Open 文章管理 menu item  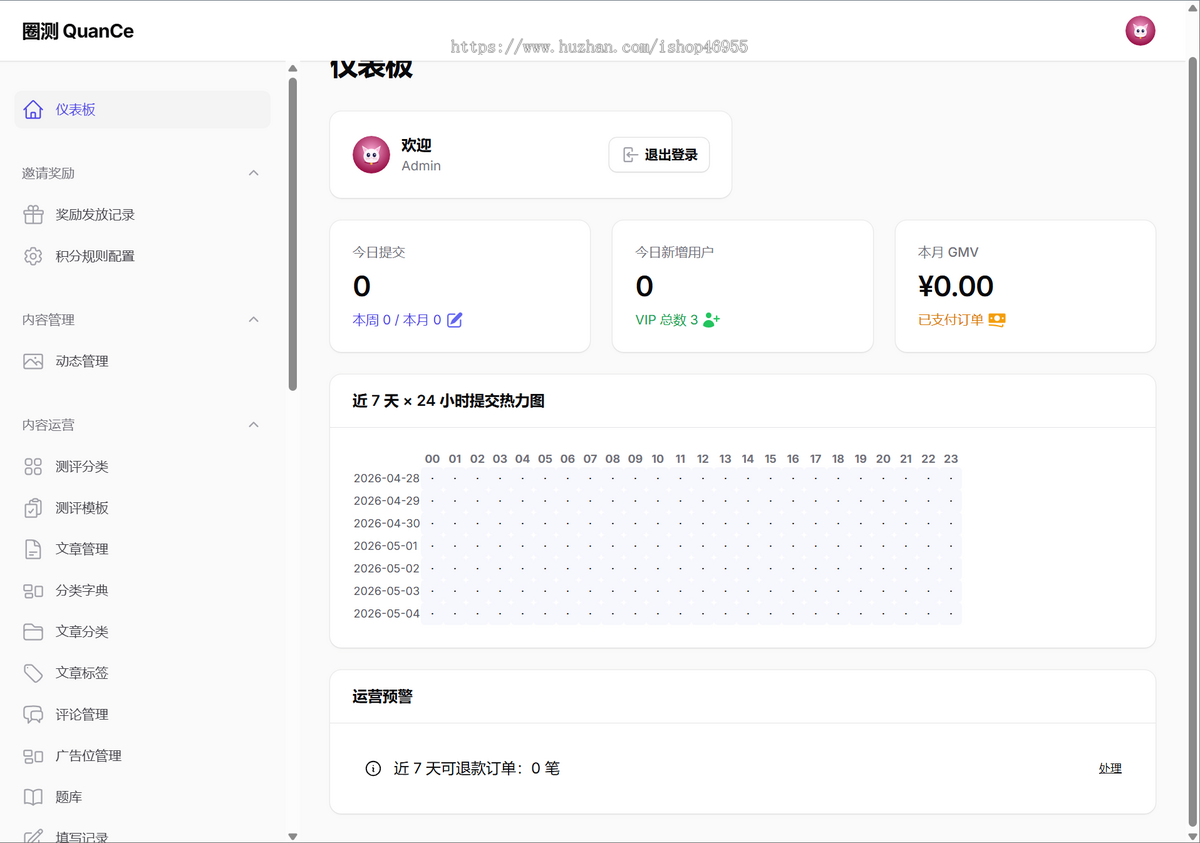[142, 549]
